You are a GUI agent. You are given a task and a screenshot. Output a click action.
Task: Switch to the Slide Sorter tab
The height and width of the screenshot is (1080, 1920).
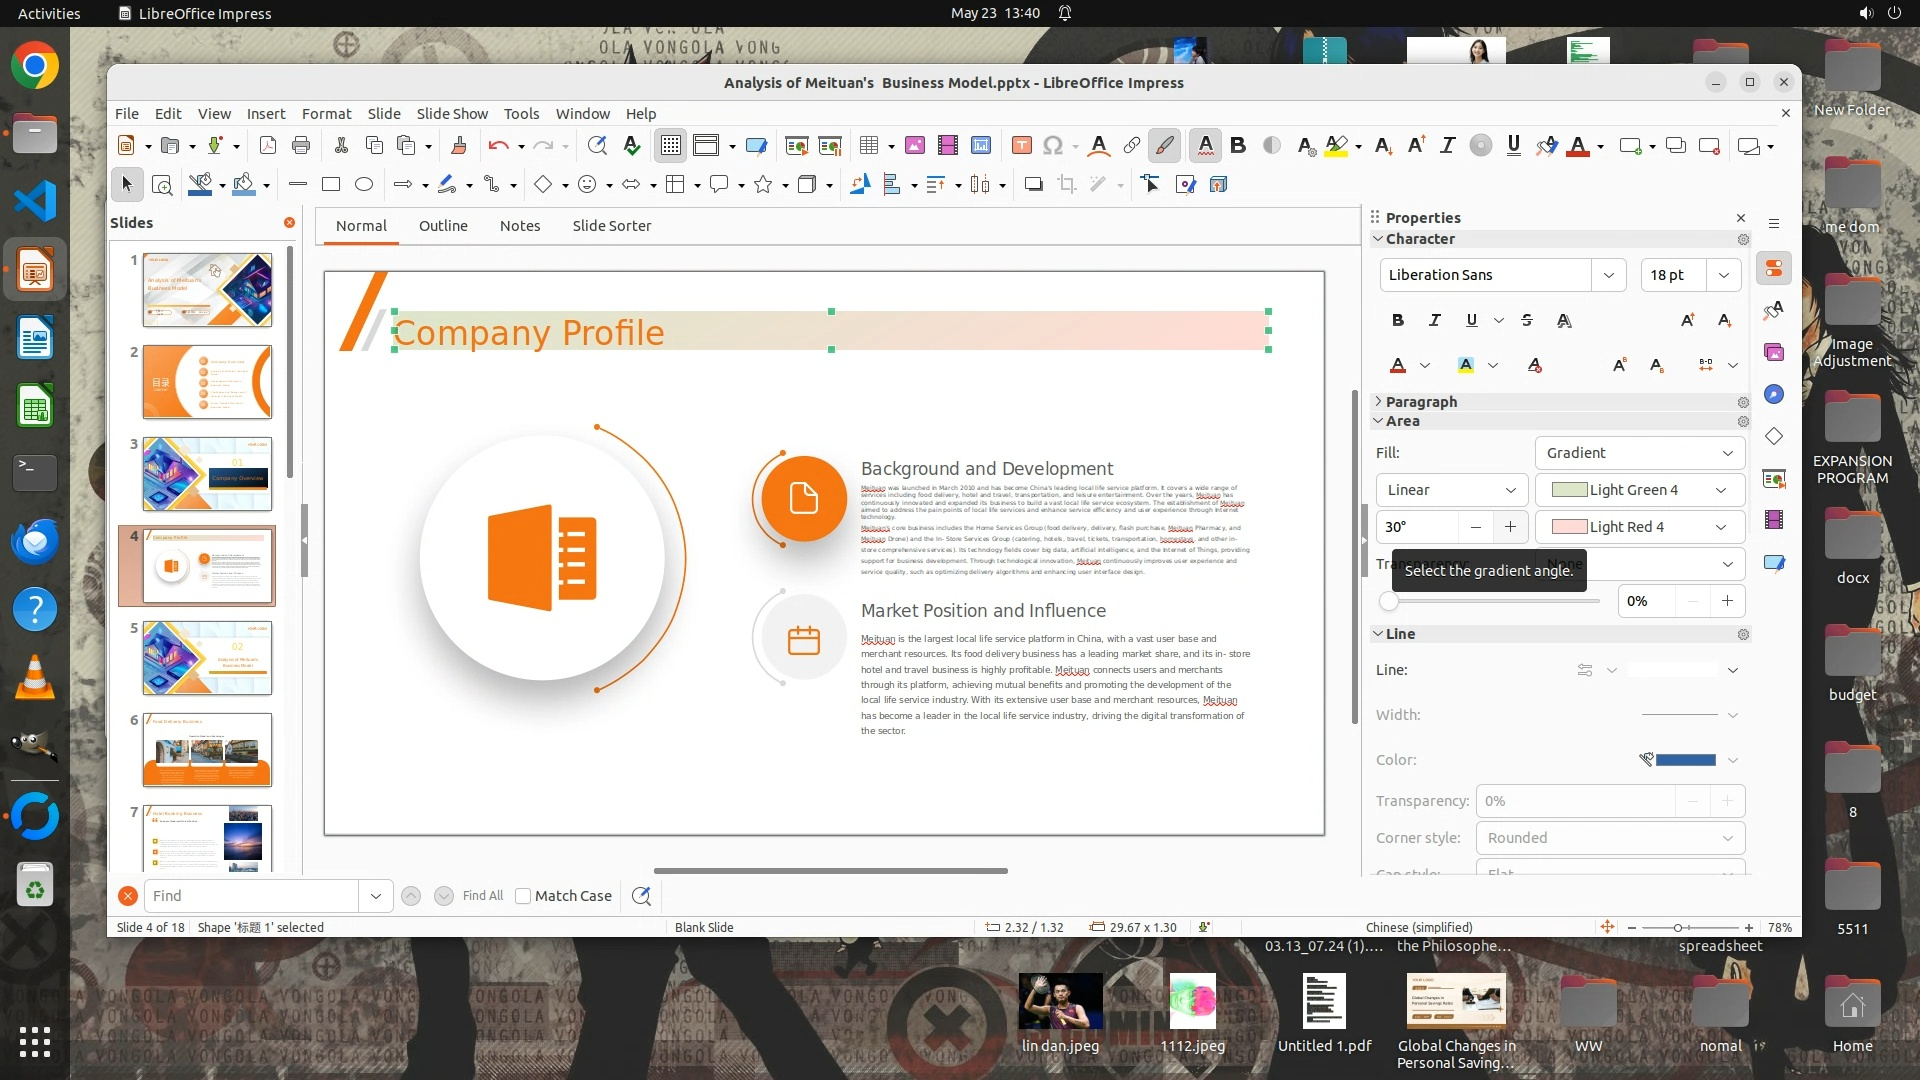[x=611, y=226]
